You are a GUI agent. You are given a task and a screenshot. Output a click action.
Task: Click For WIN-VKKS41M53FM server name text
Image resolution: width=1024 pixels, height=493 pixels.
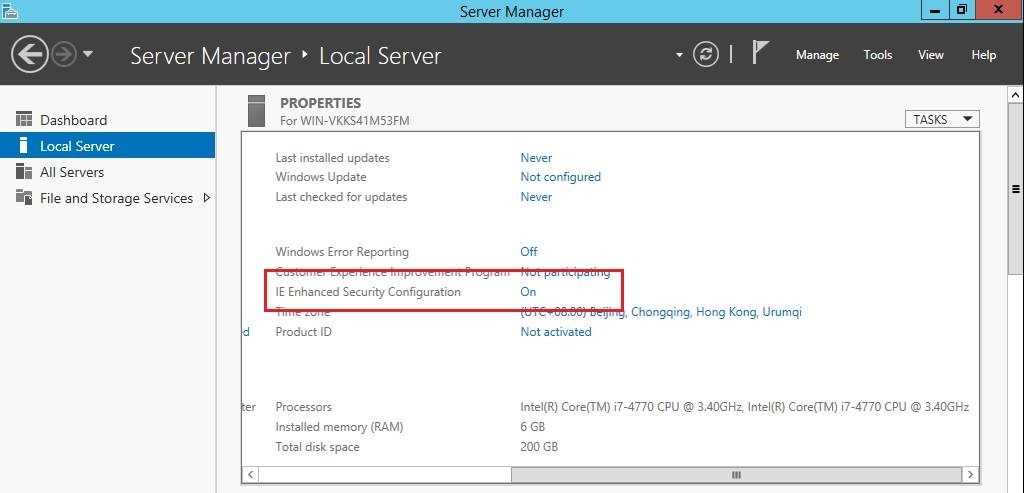coord(344,121)
